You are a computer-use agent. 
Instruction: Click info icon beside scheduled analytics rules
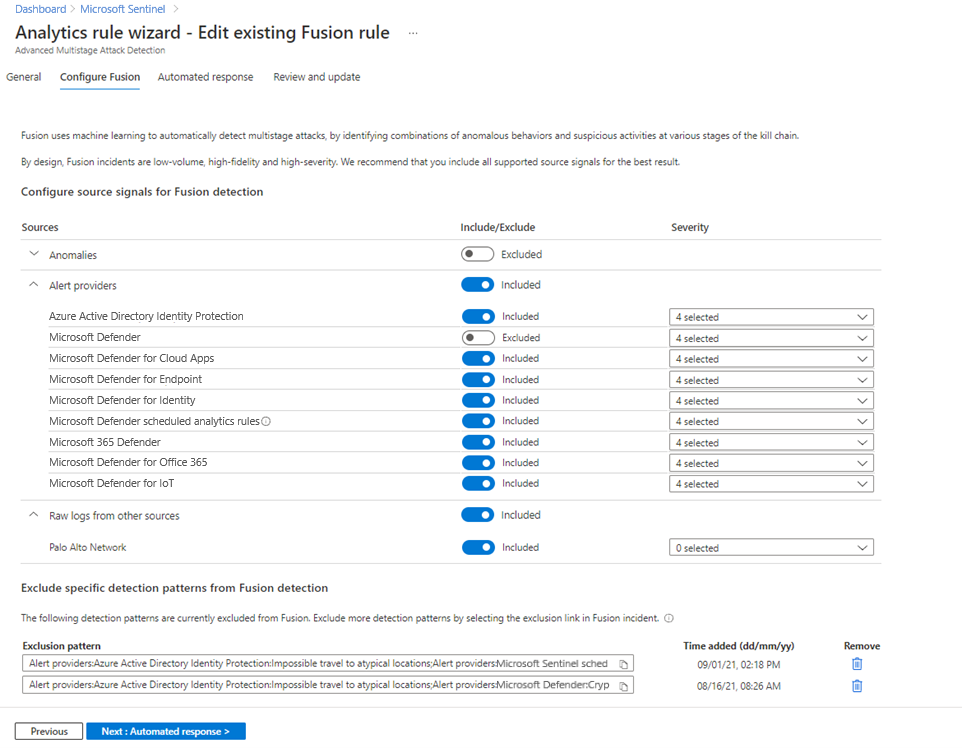tap(266, 421)
